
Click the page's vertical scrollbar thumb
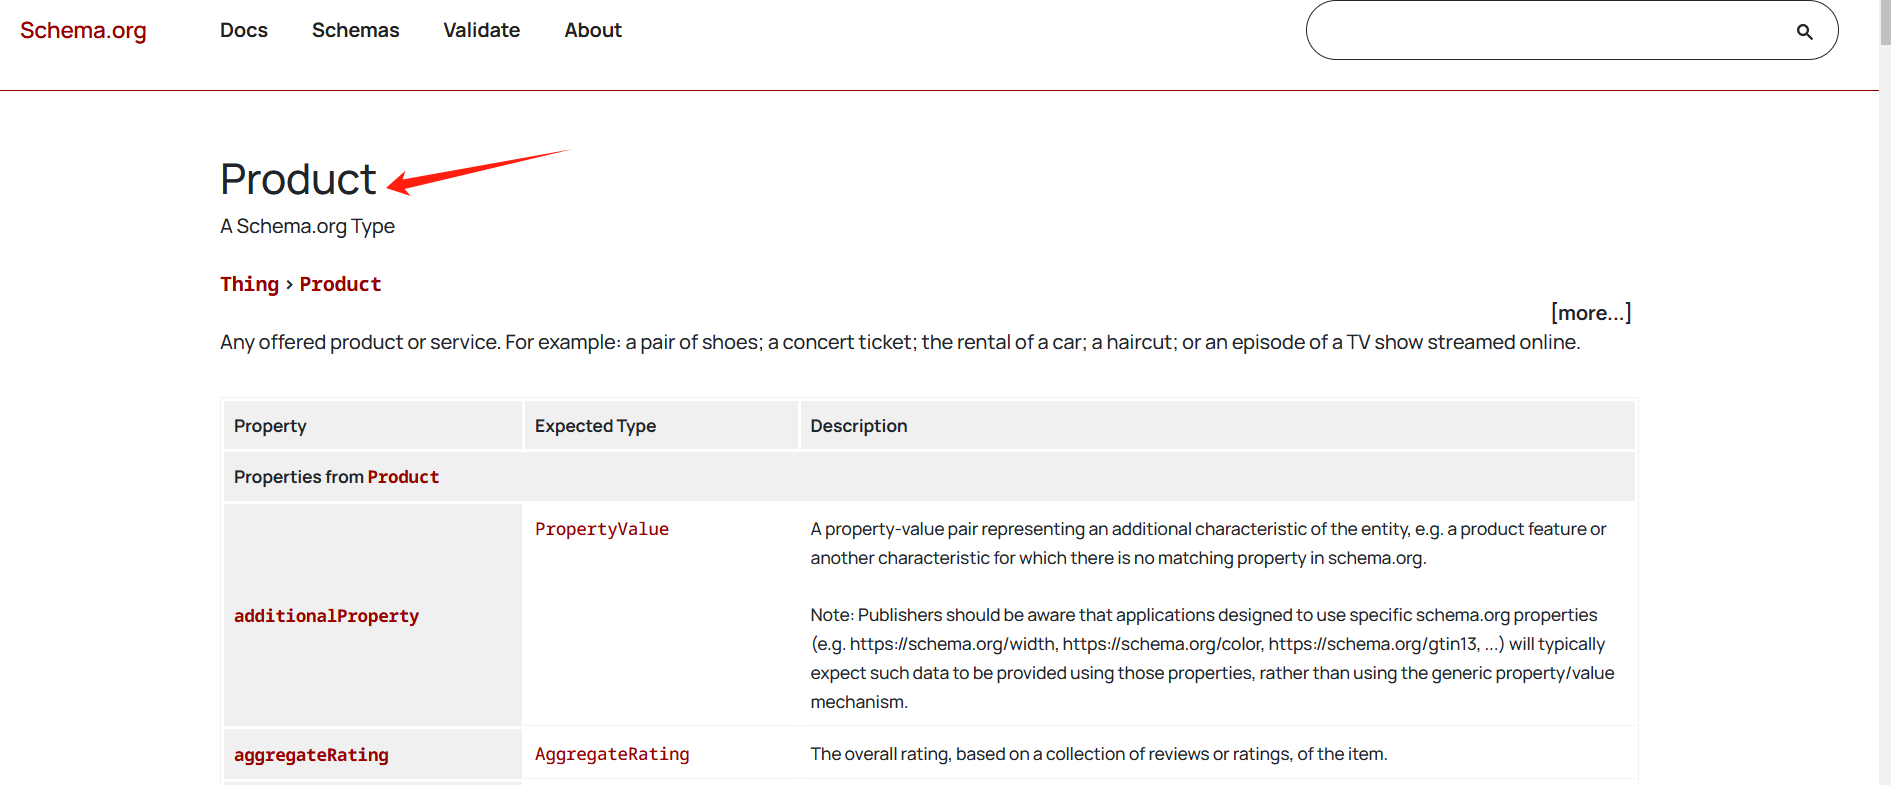[1884, 22]
